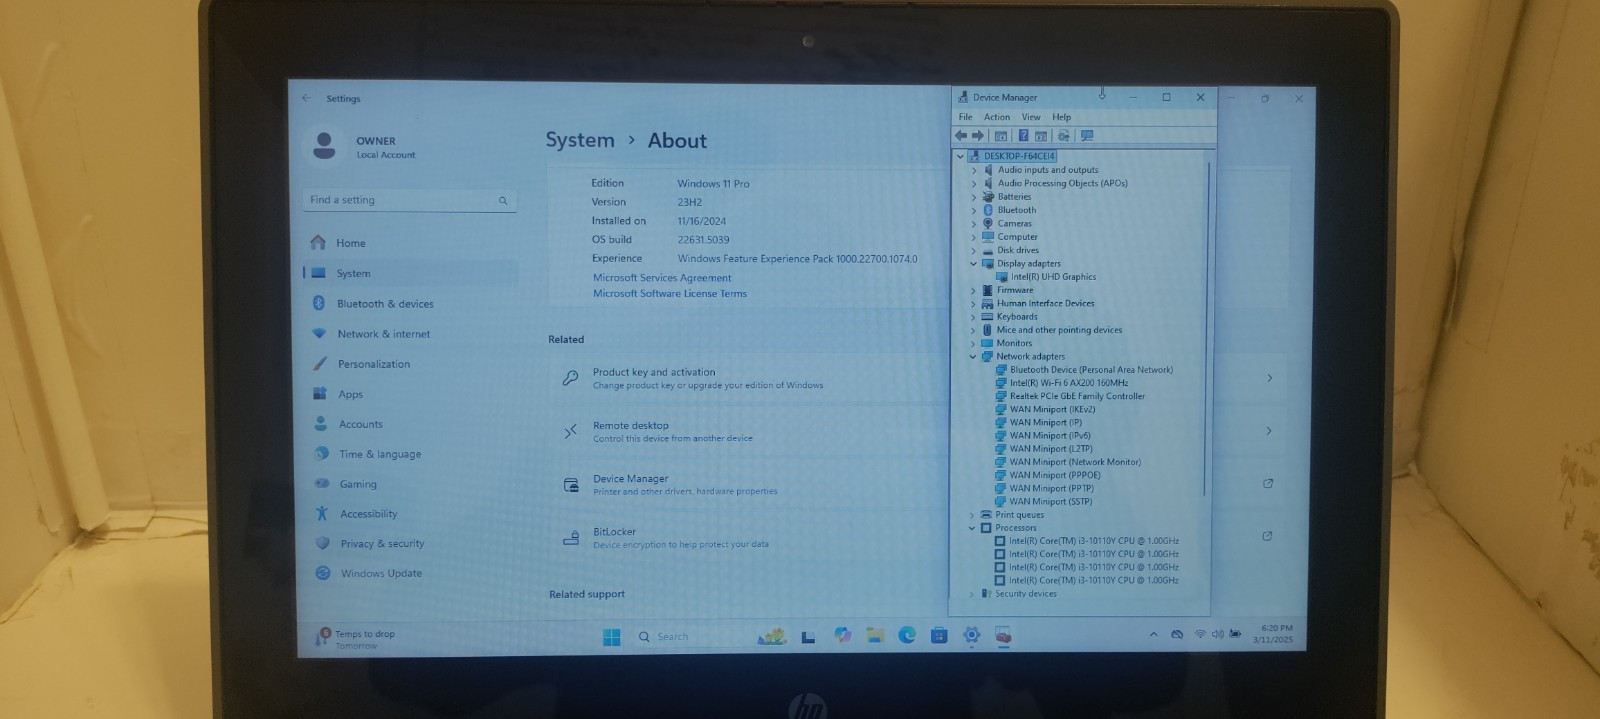Open the Help menu in Device Manager
The height and width of the screenshot is (719, 1600).
pyautogui.click(x=1061, y=117)
